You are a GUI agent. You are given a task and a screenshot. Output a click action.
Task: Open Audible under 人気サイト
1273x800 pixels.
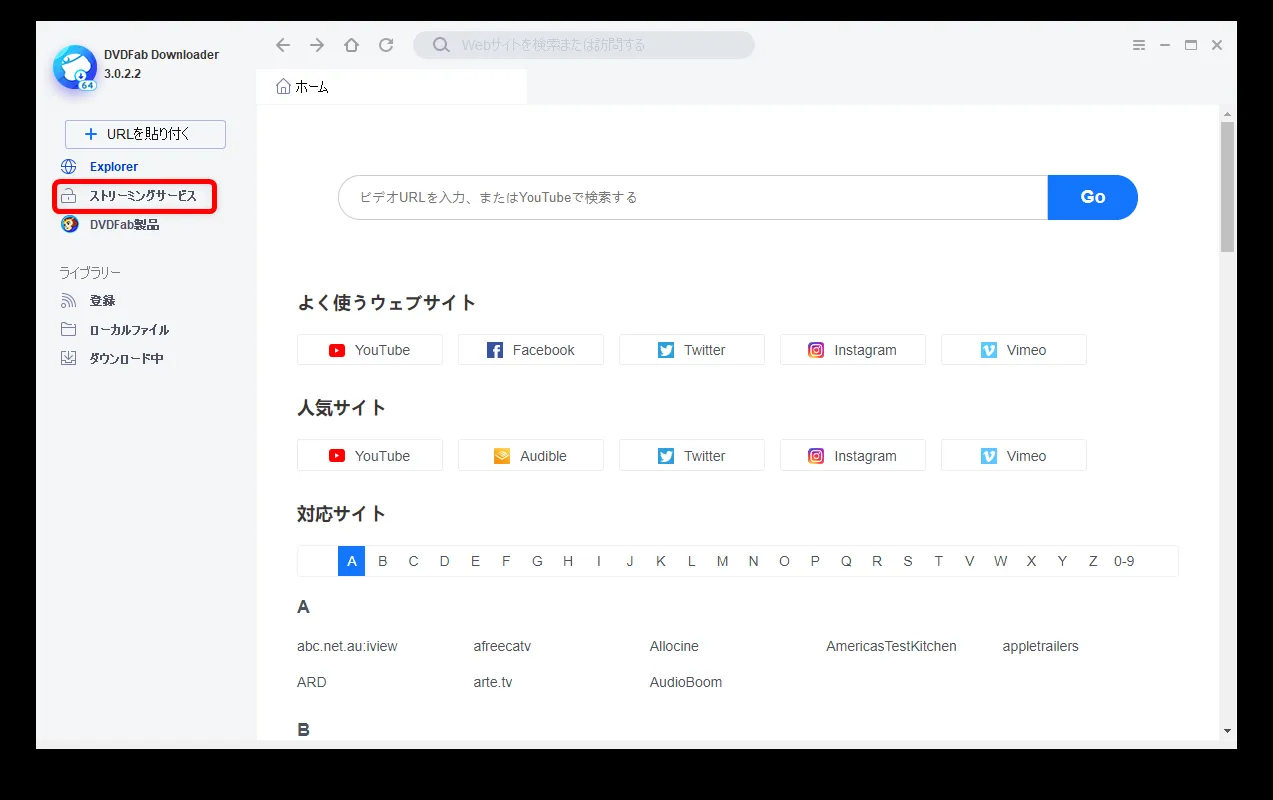pos(531,456)
